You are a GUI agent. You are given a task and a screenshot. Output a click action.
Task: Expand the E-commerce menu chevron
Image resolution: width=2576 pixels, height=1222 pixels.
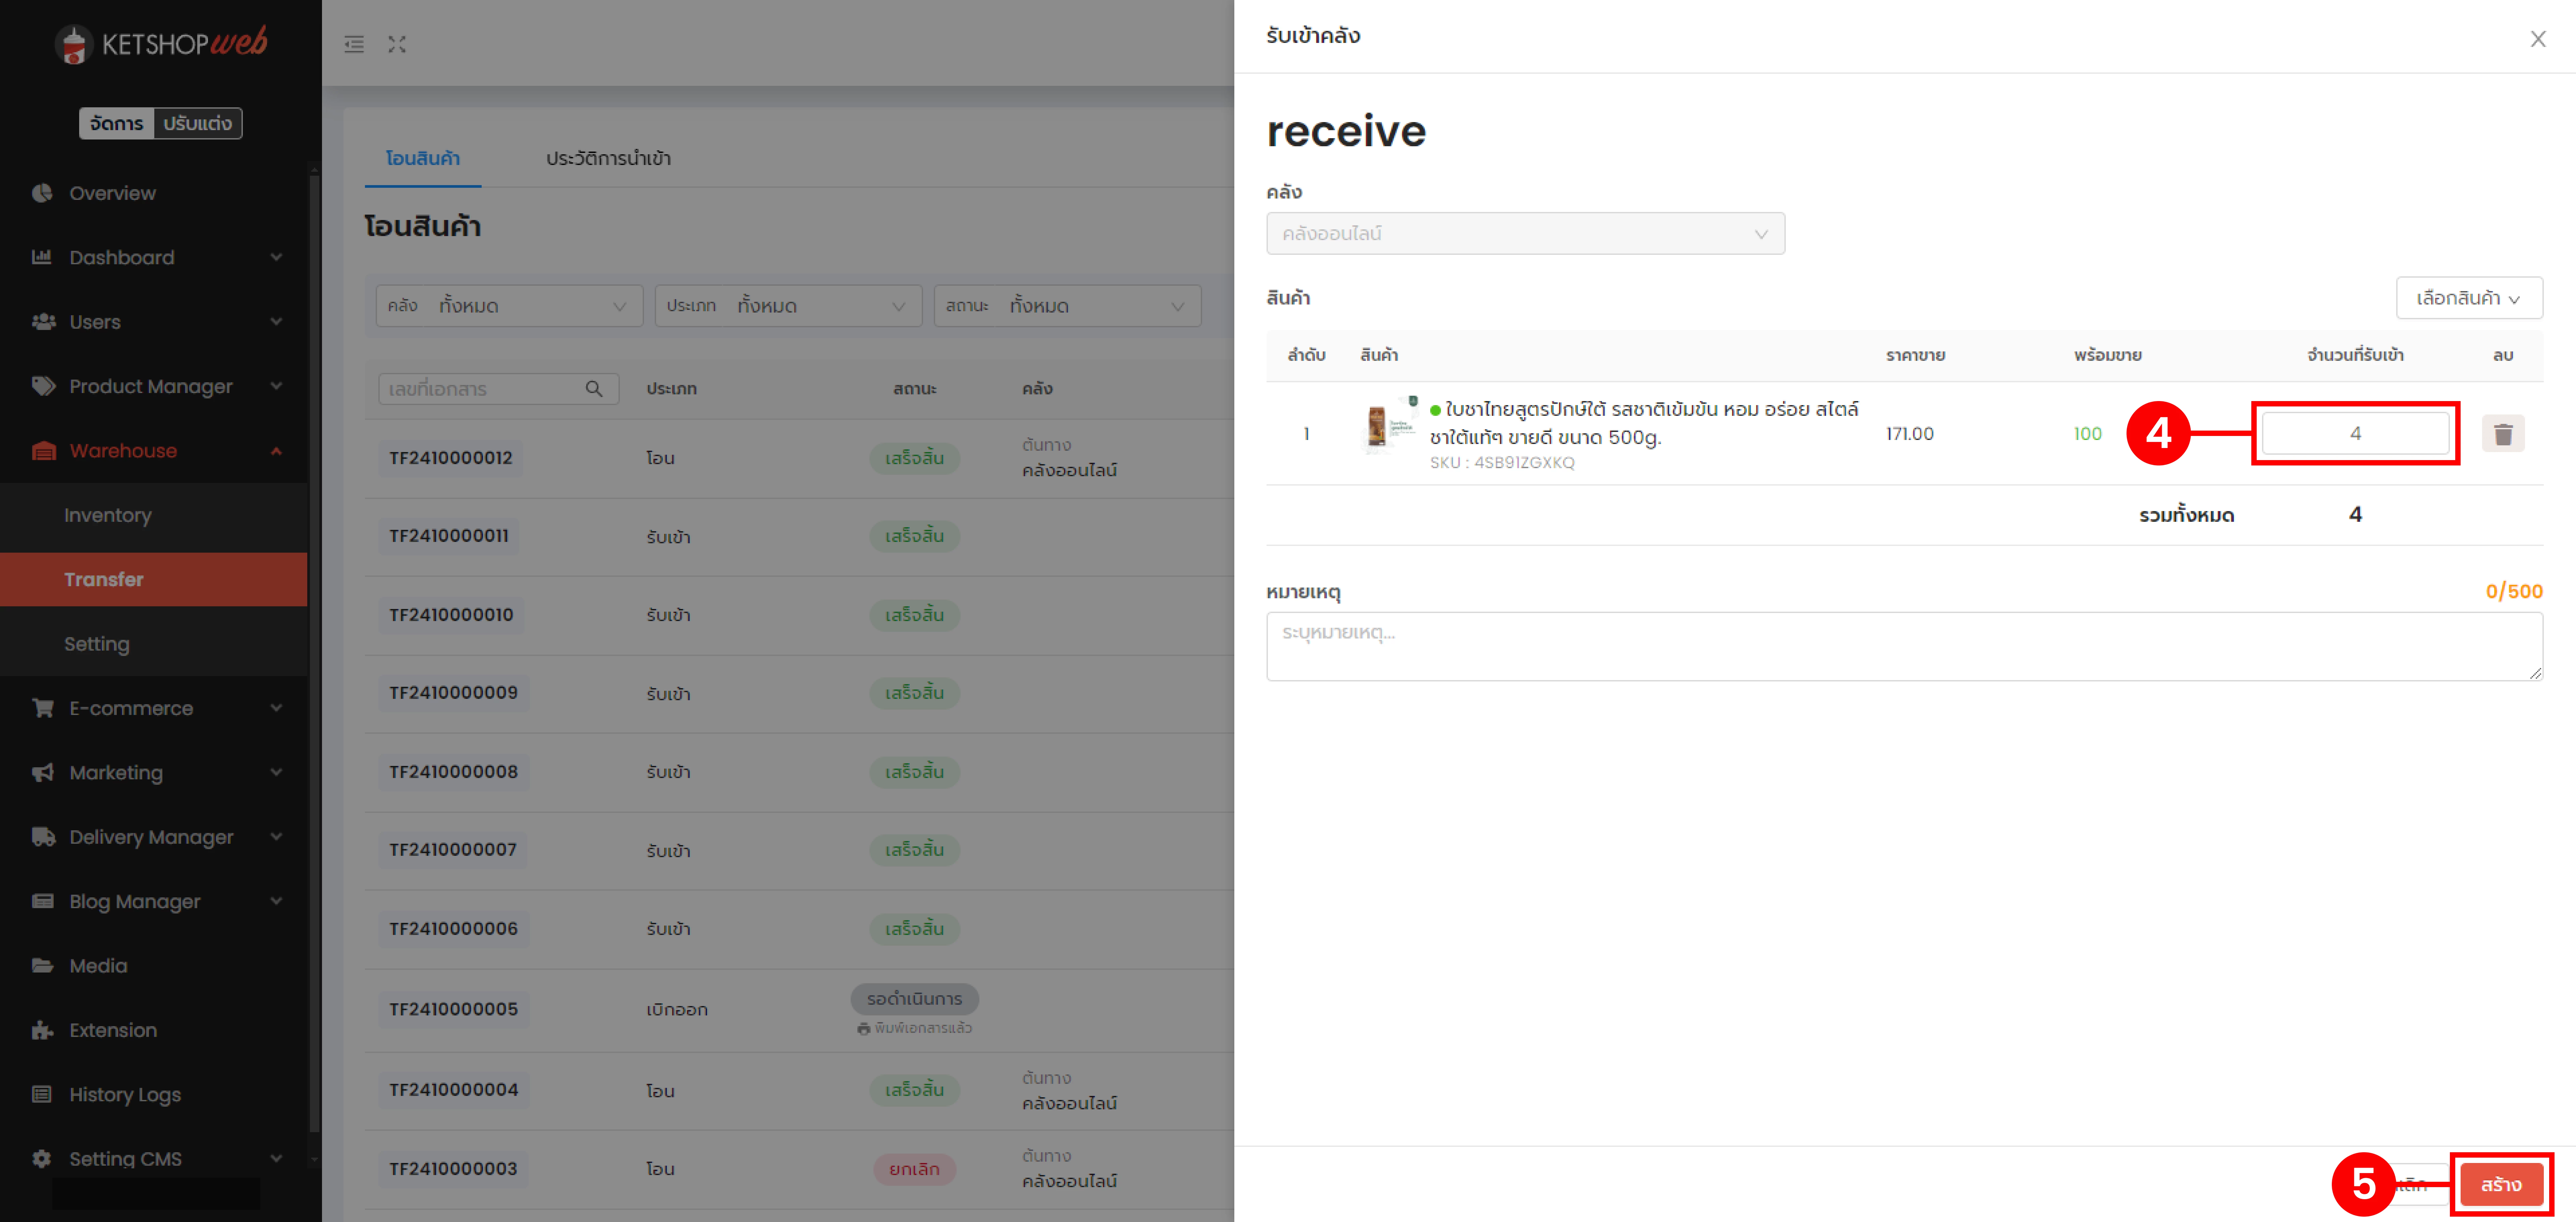(x=276, y=708)
